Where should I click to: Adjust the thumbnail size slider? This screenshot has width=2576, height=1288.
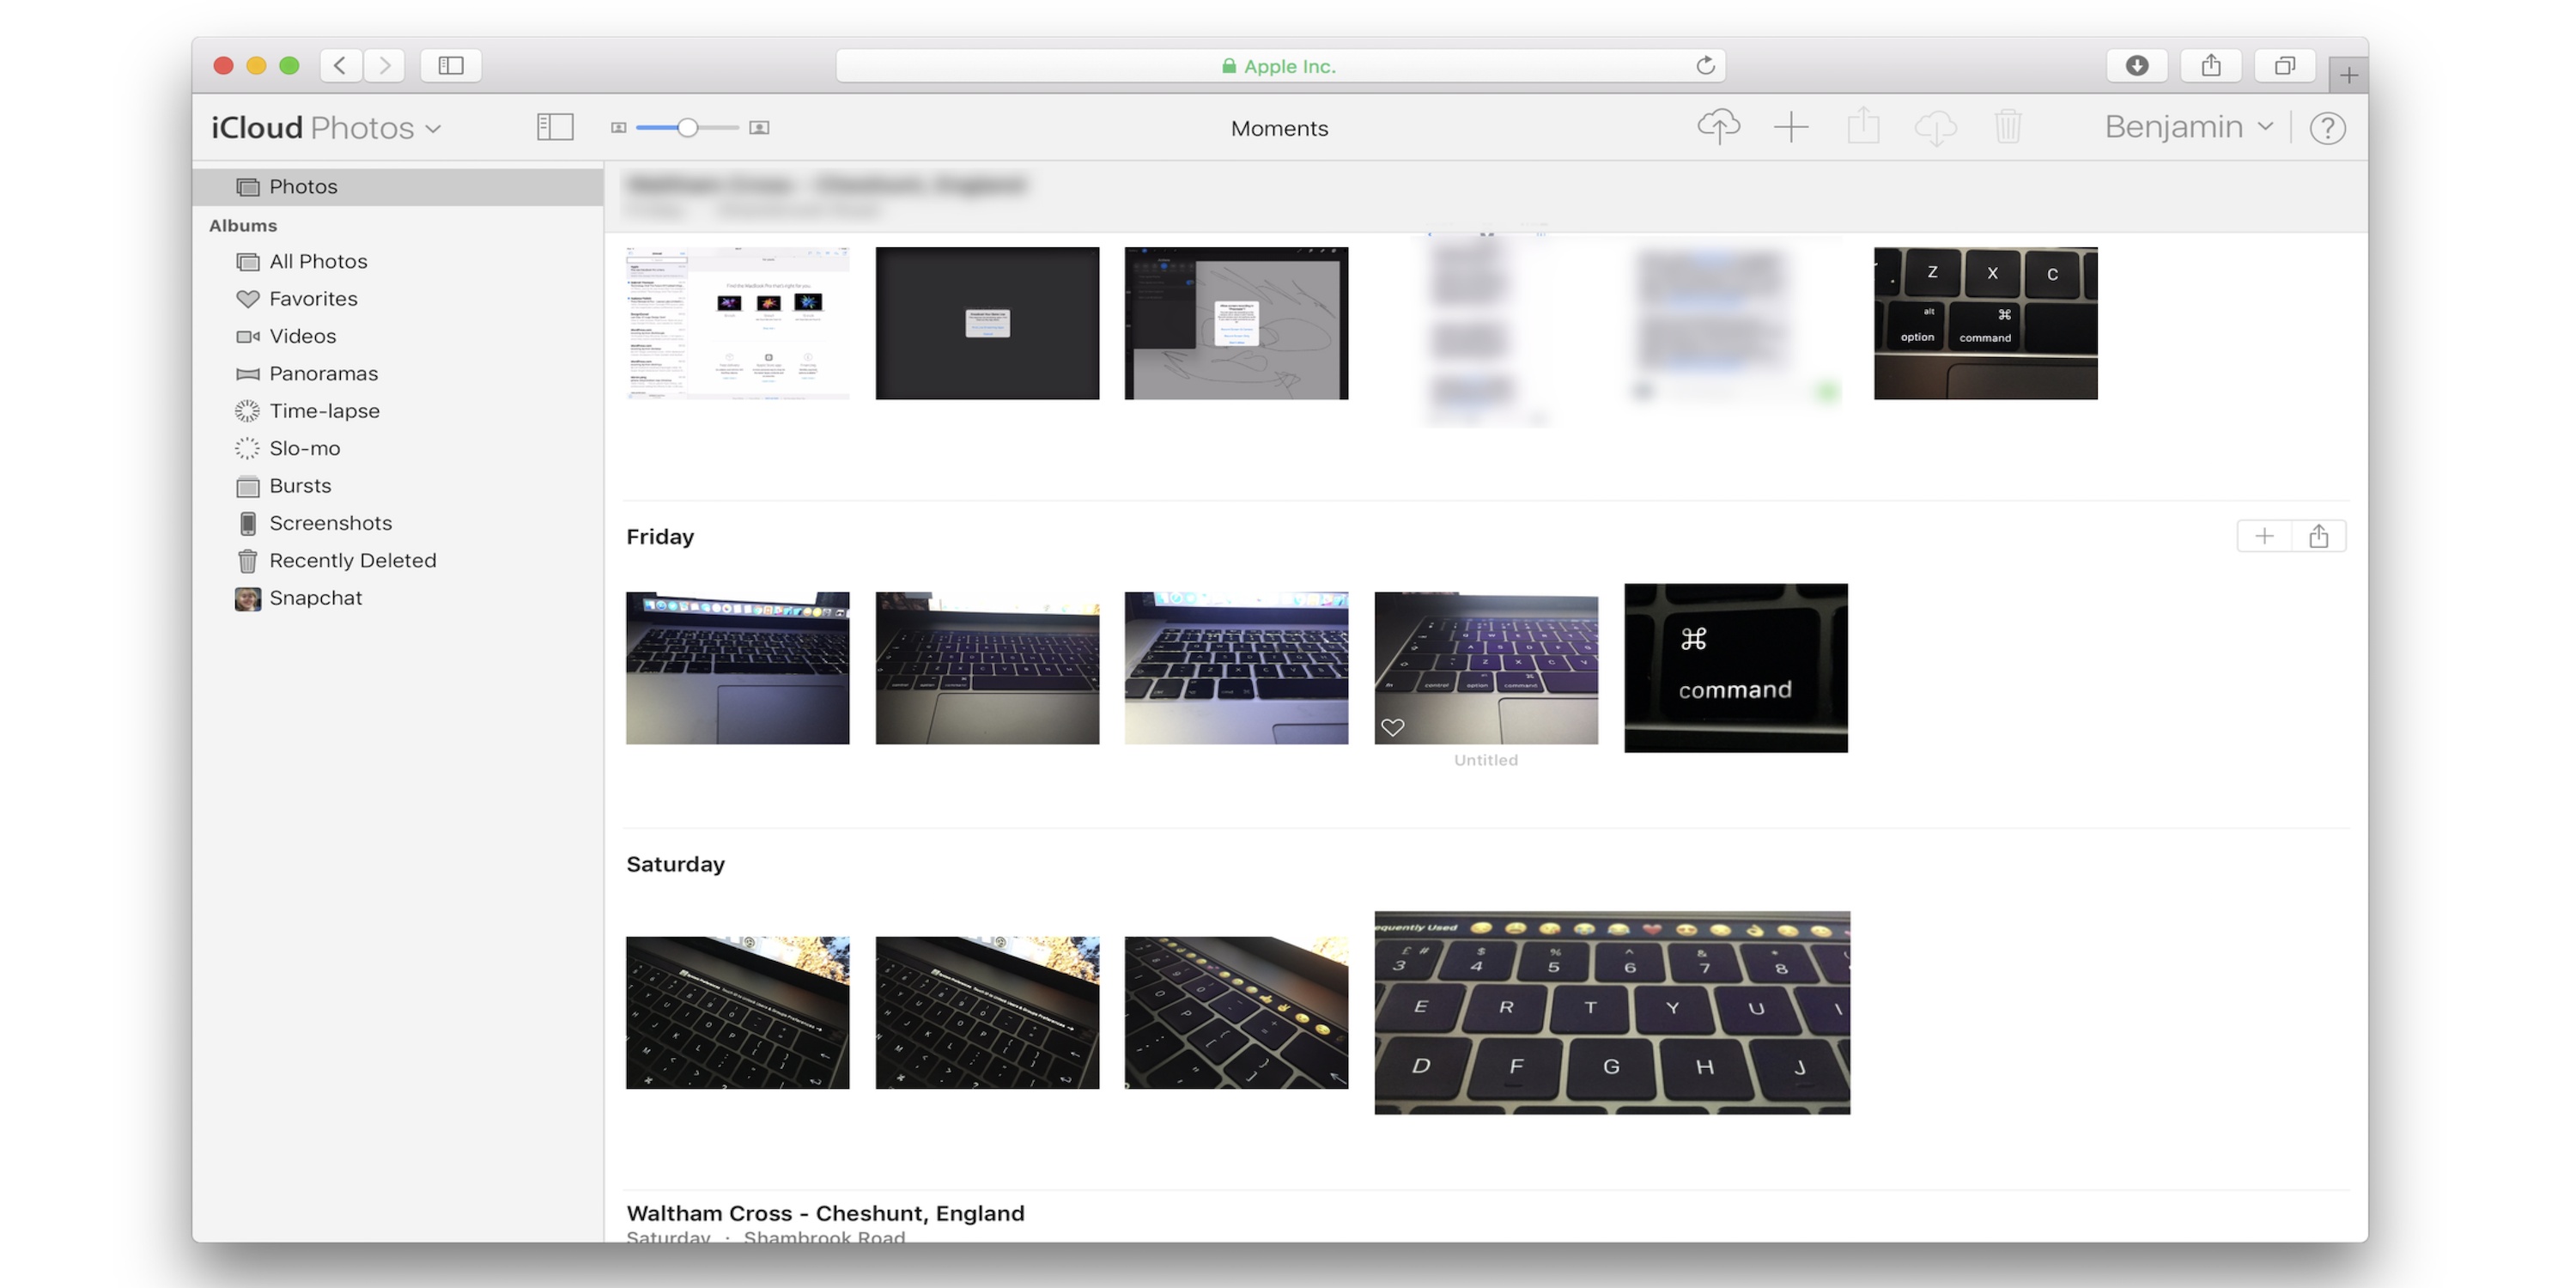688,127
